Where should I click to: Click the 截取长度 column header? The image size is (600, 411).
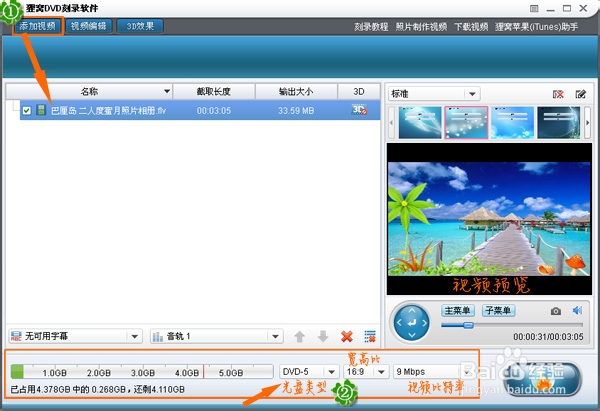click(x=214, y=91)
